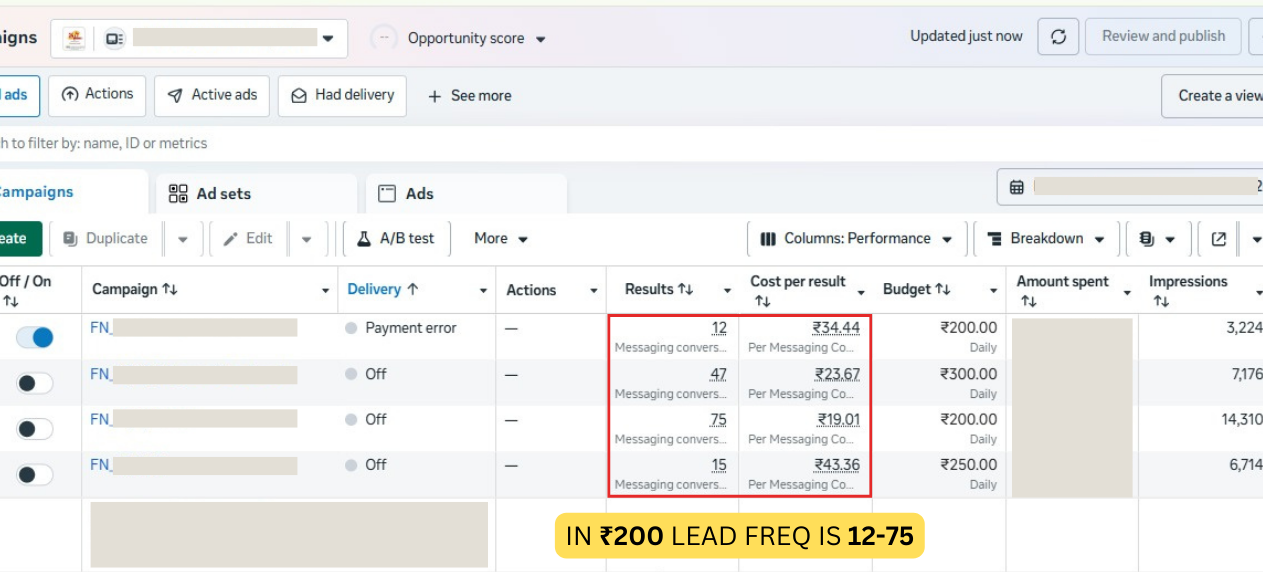This screenshot has height=572, width=1263.
Task: Click the A/B test flask button
Action: (397, 239)
